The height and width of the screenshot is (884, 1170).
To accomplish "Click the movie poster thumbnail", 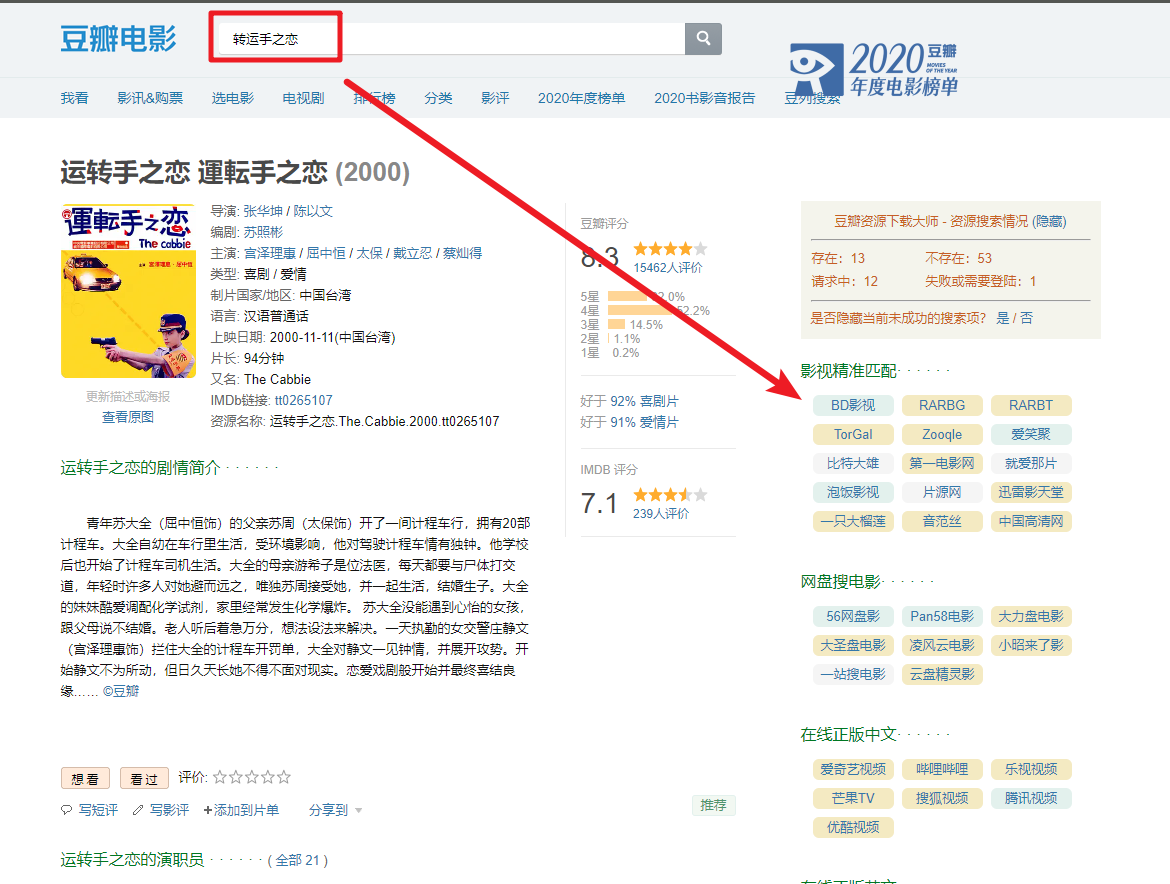I will point(128,292).
